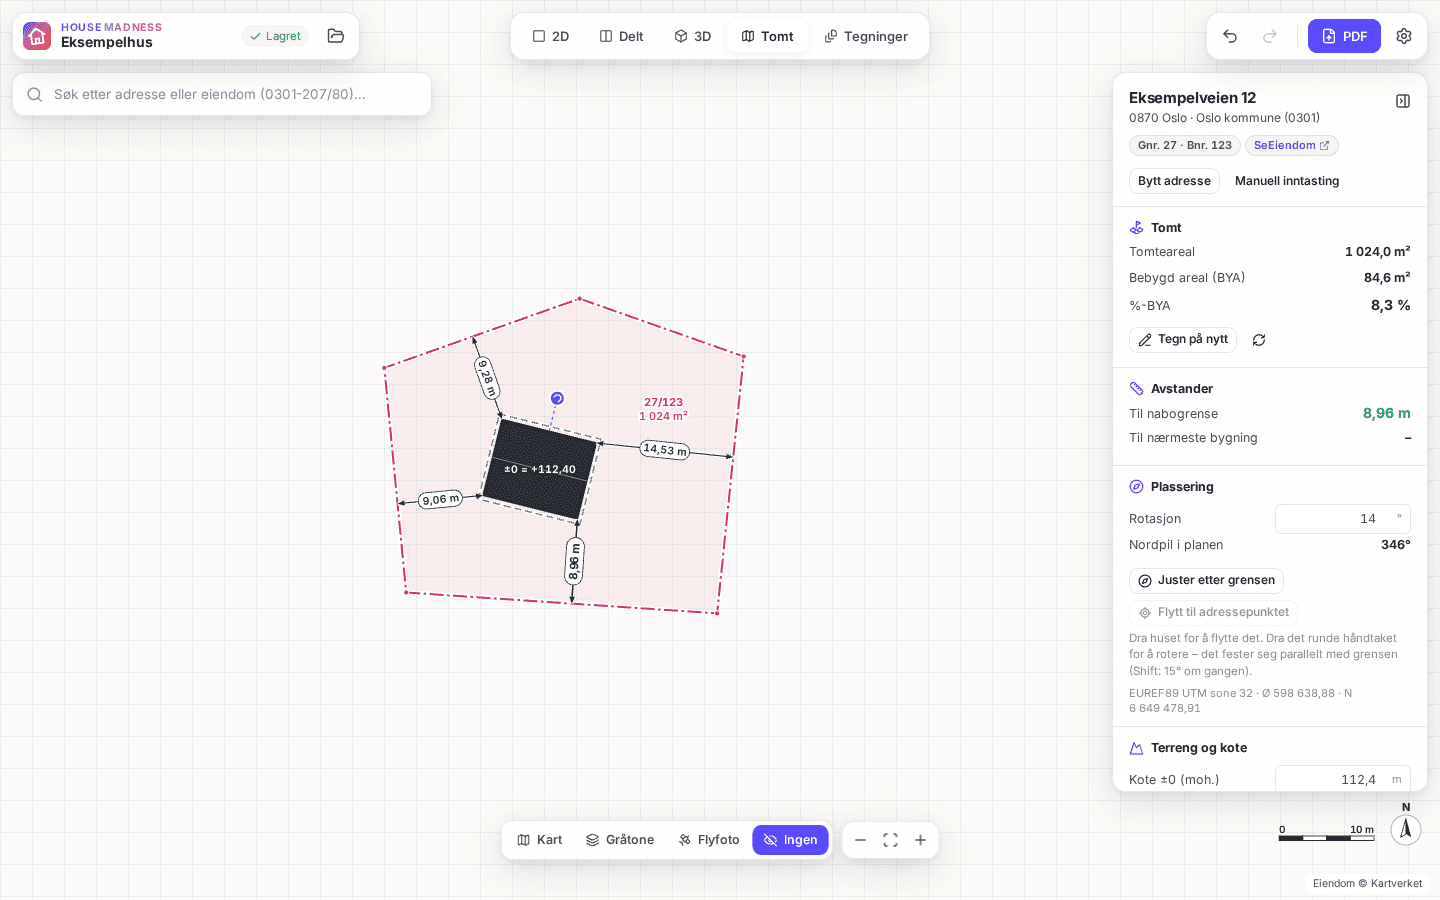Click the 9,28 m distance label
This screenshot has width=1440, height=900.
pyautogui.click(x=487, y=378)
